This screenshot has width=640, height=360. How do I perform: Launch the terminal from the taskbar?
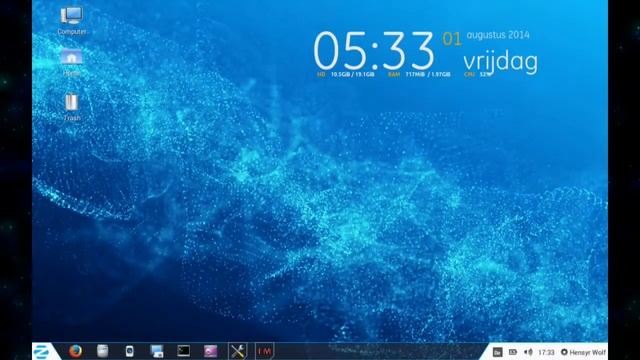(184, 351)
